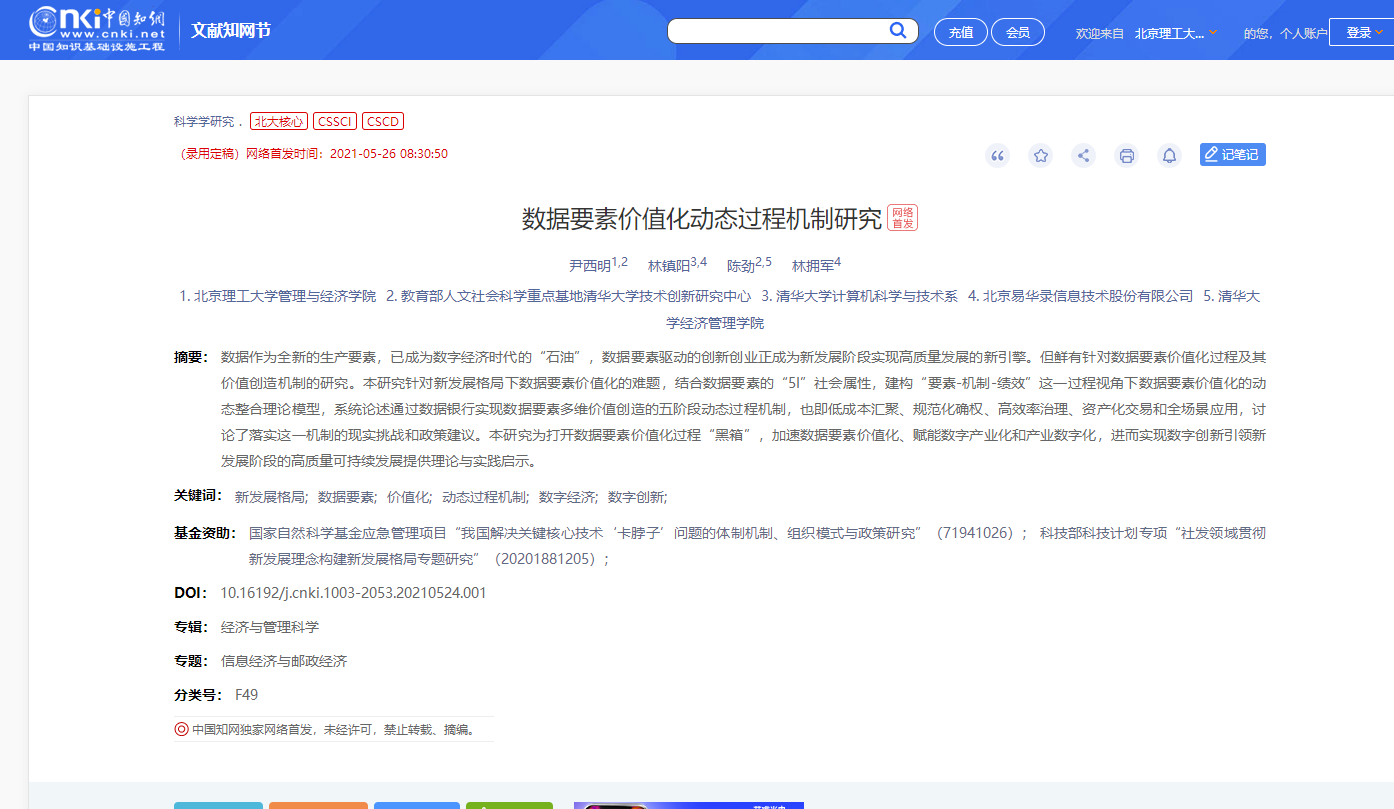Click the notification bell icon
The width and height of the screenshot is (1394, 809).
(1169, 155)
